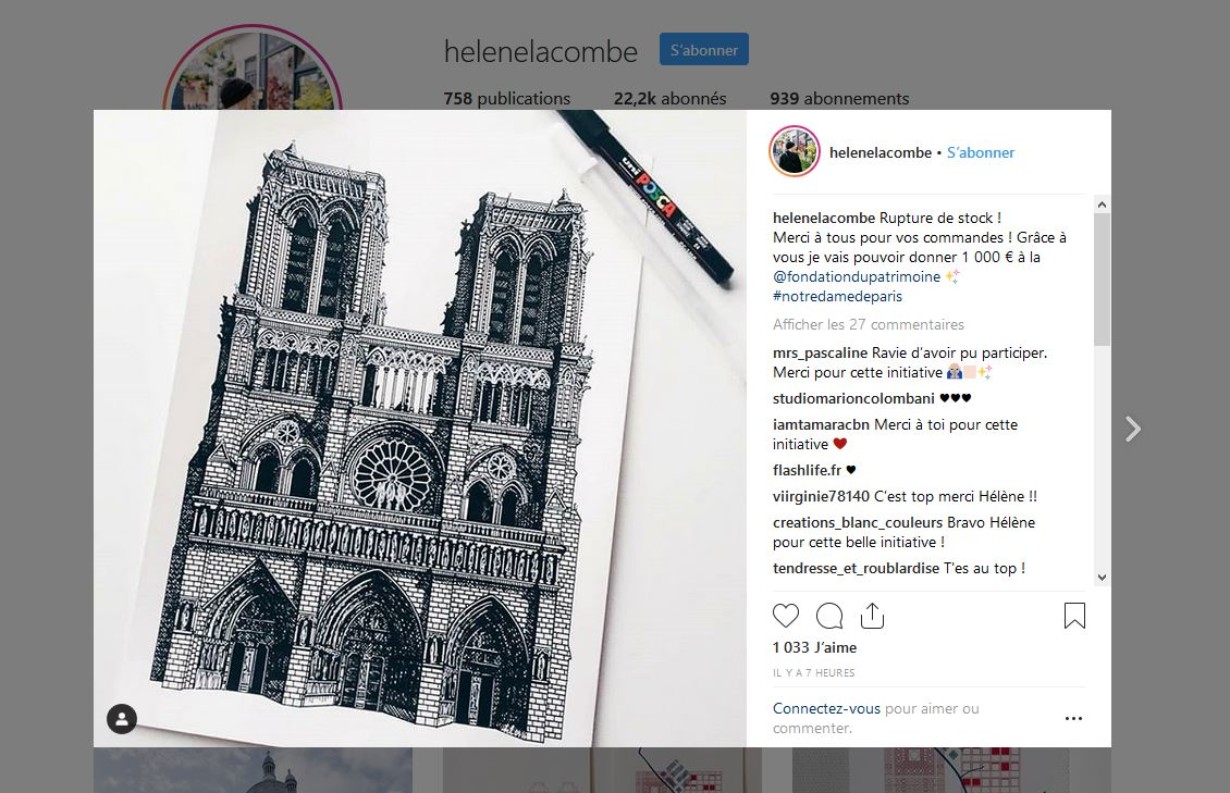
Task: Open the three-dot more options menu
Action: 1073,718
